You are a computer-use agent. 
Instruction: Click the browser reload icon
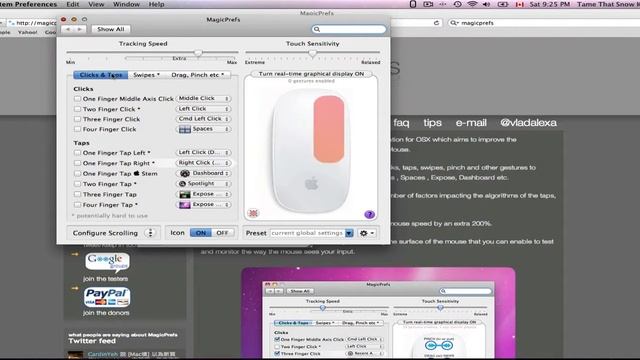click(436, 23)
